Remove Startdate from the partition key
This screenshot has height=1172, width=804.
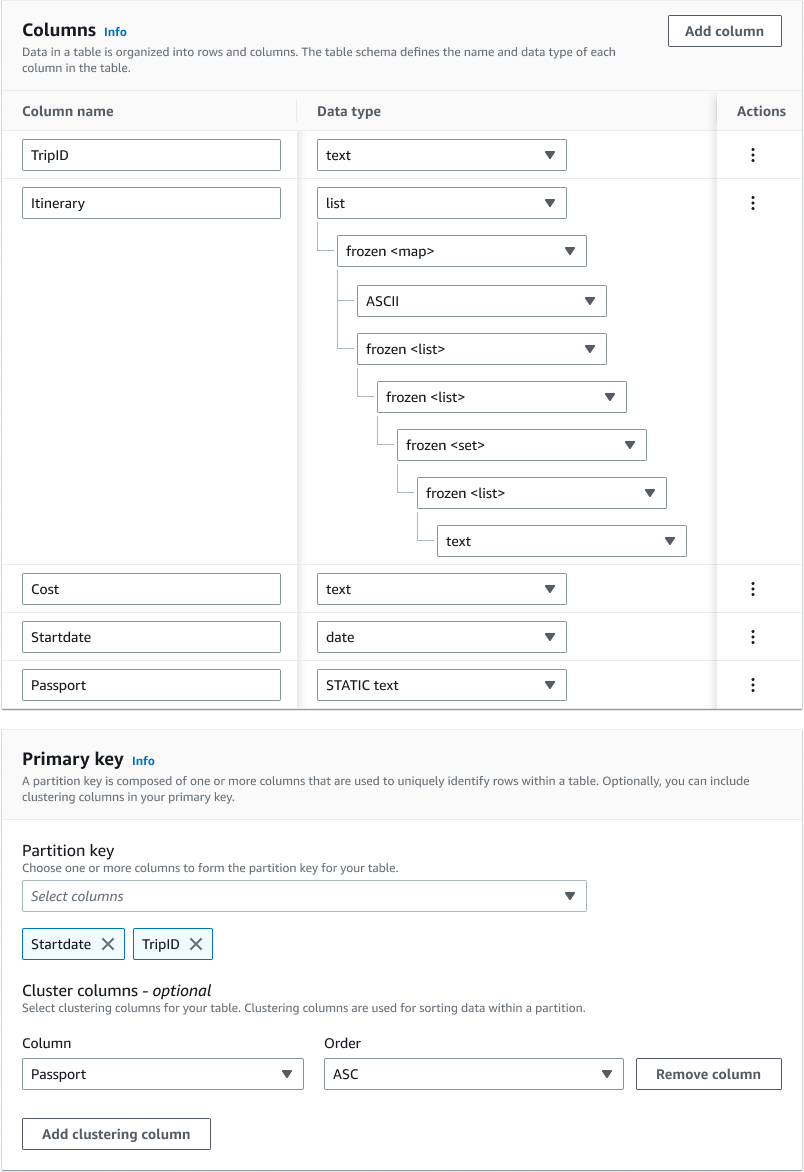point(107,943)
